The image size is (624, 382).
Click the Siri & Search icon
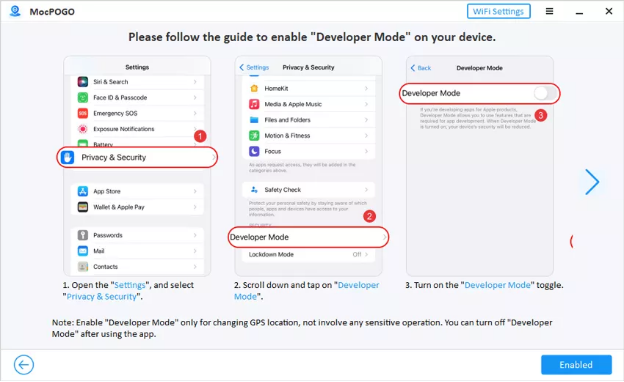82,82
